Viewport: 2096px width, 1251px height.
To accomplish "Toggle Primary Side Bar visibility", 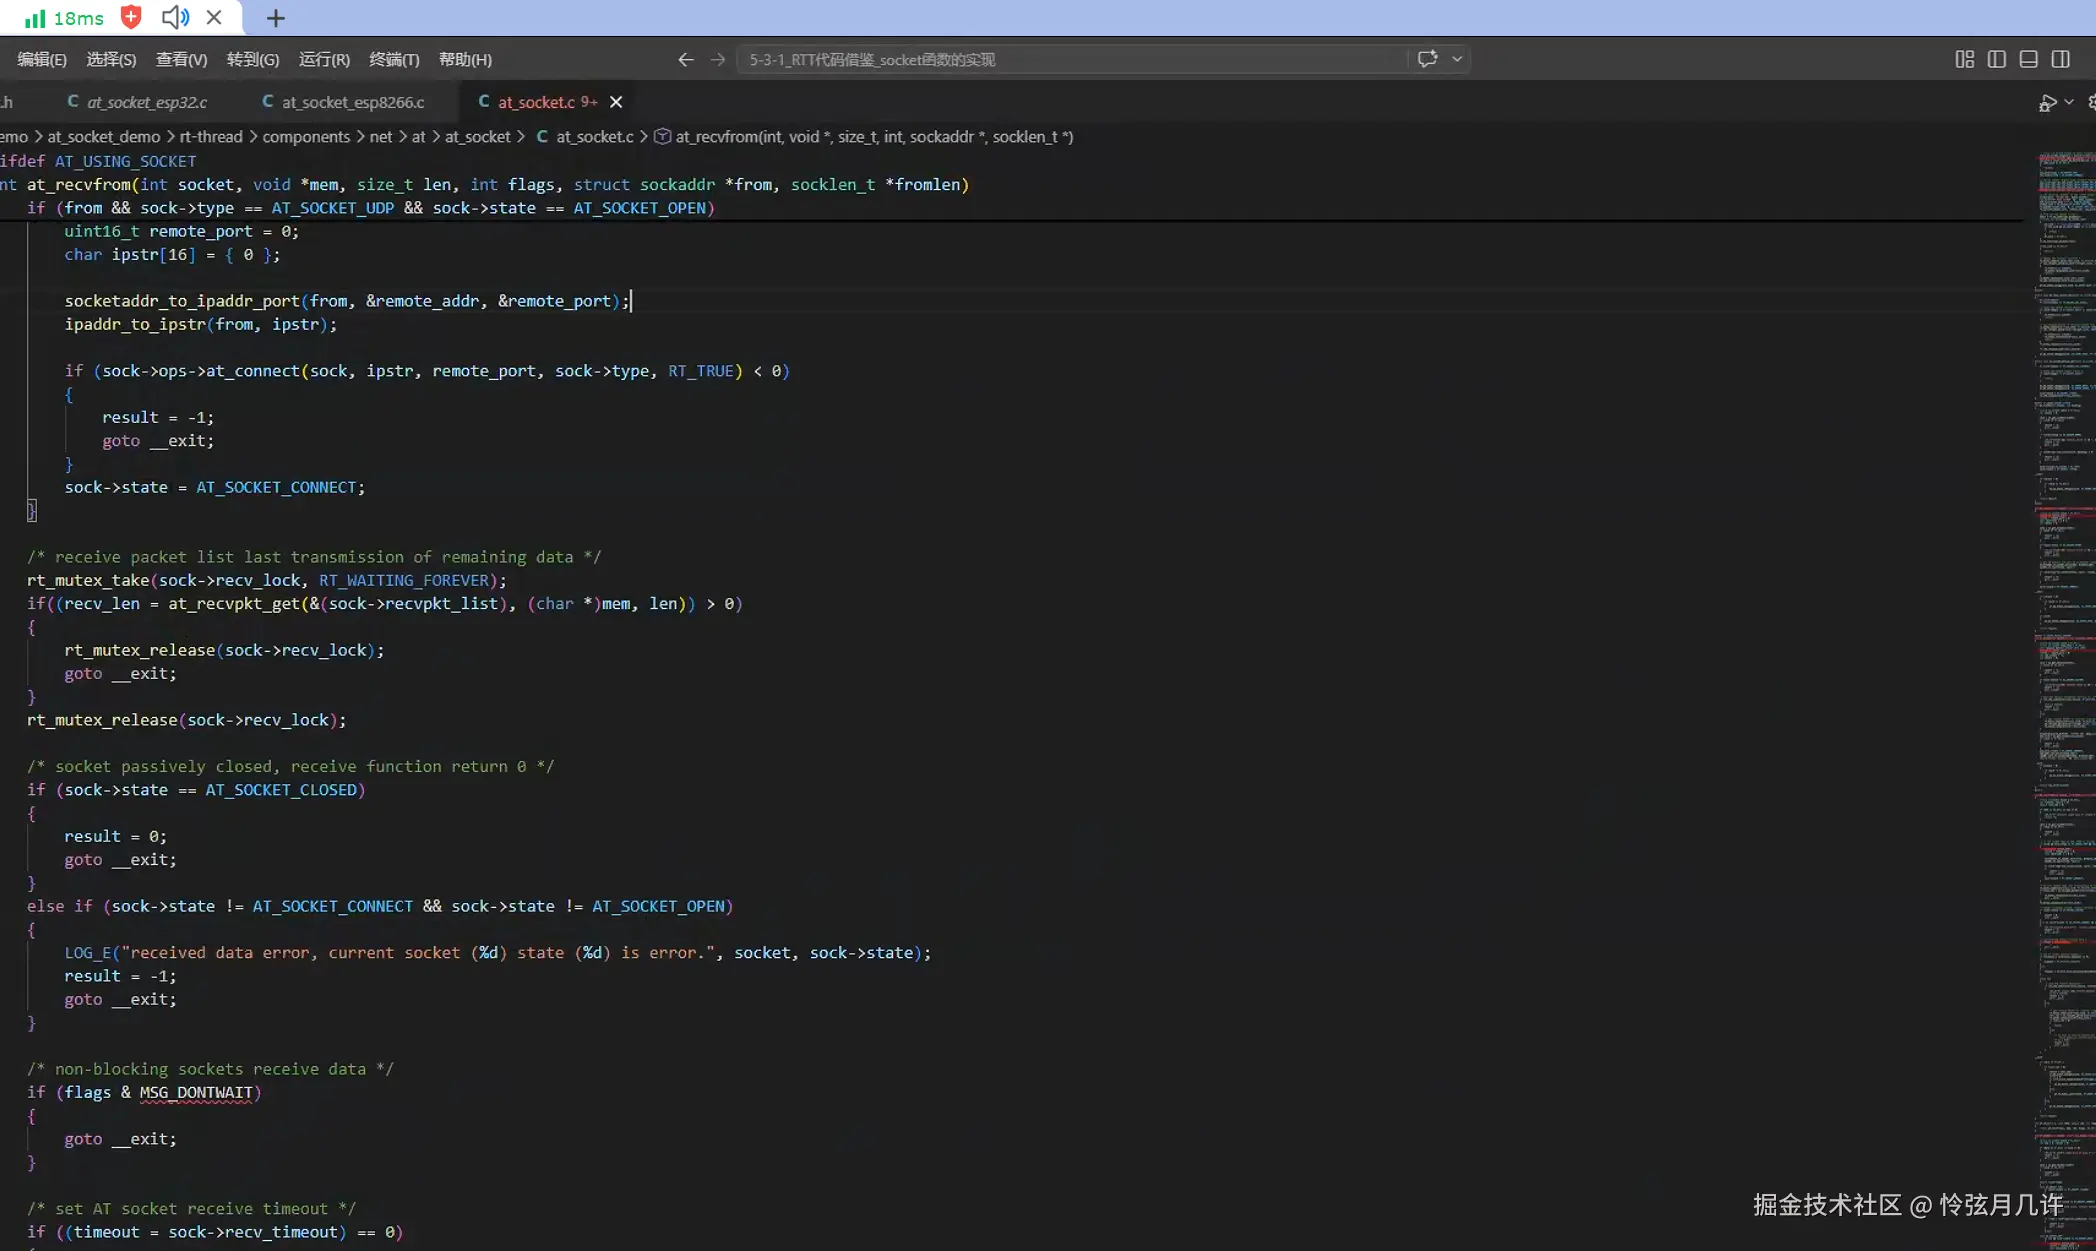I will pos(1996,59).
